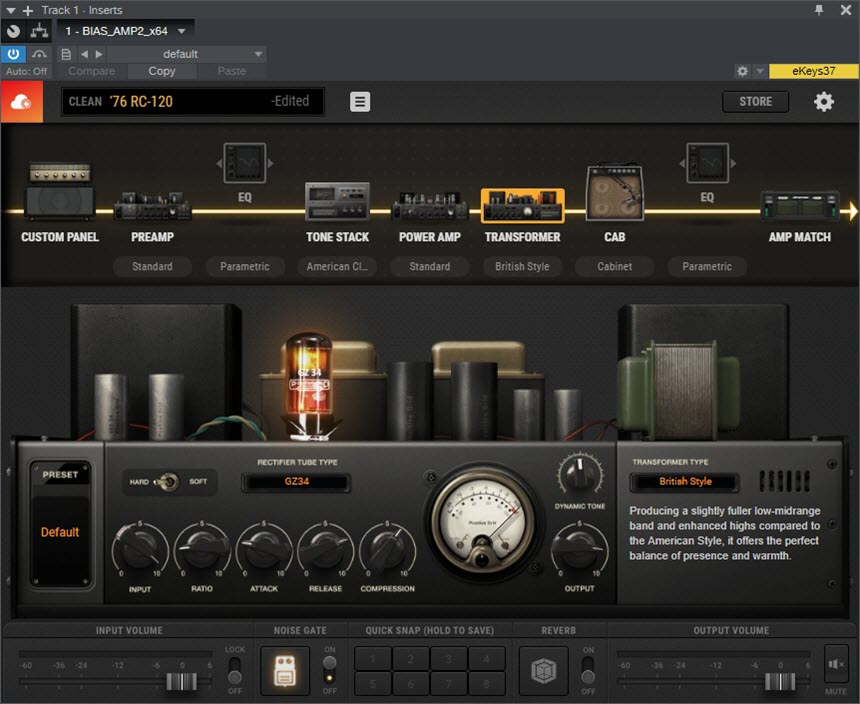Open BIAS_AMP2_x64 plugin selector dropdown
Image resolution: width=860 pixels, height=704 pixels.
coord(126,31)
